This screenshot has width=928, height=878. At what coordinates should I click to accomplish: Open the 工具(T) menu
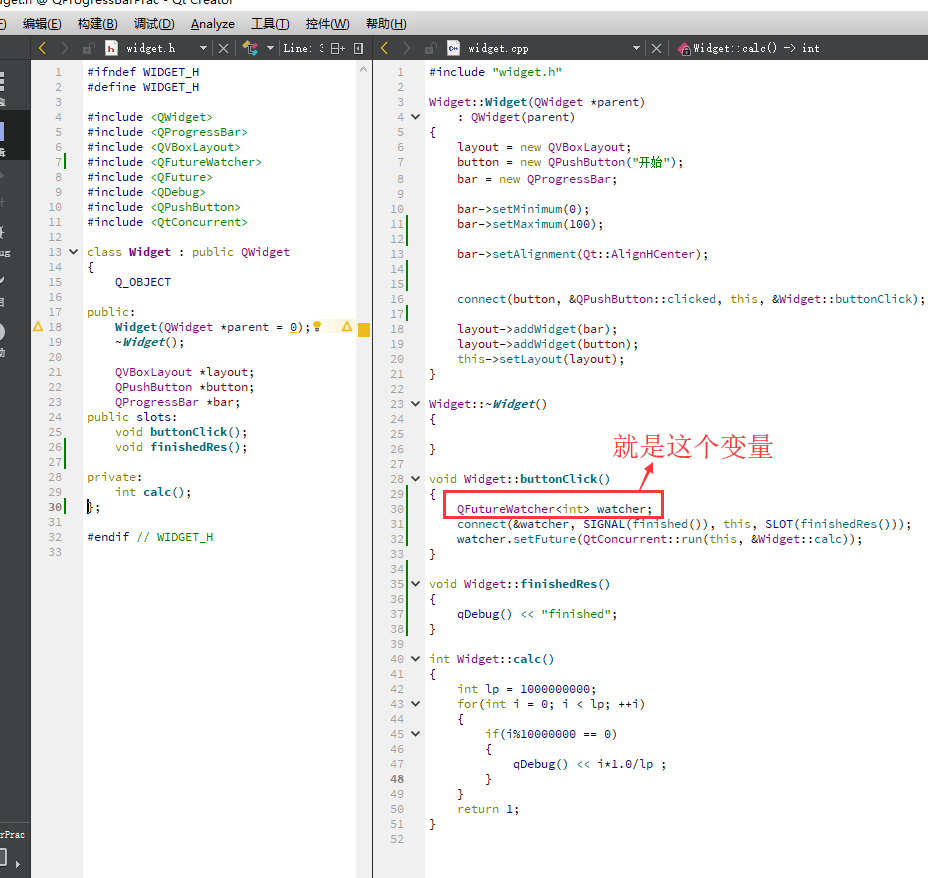coord(270,24)
